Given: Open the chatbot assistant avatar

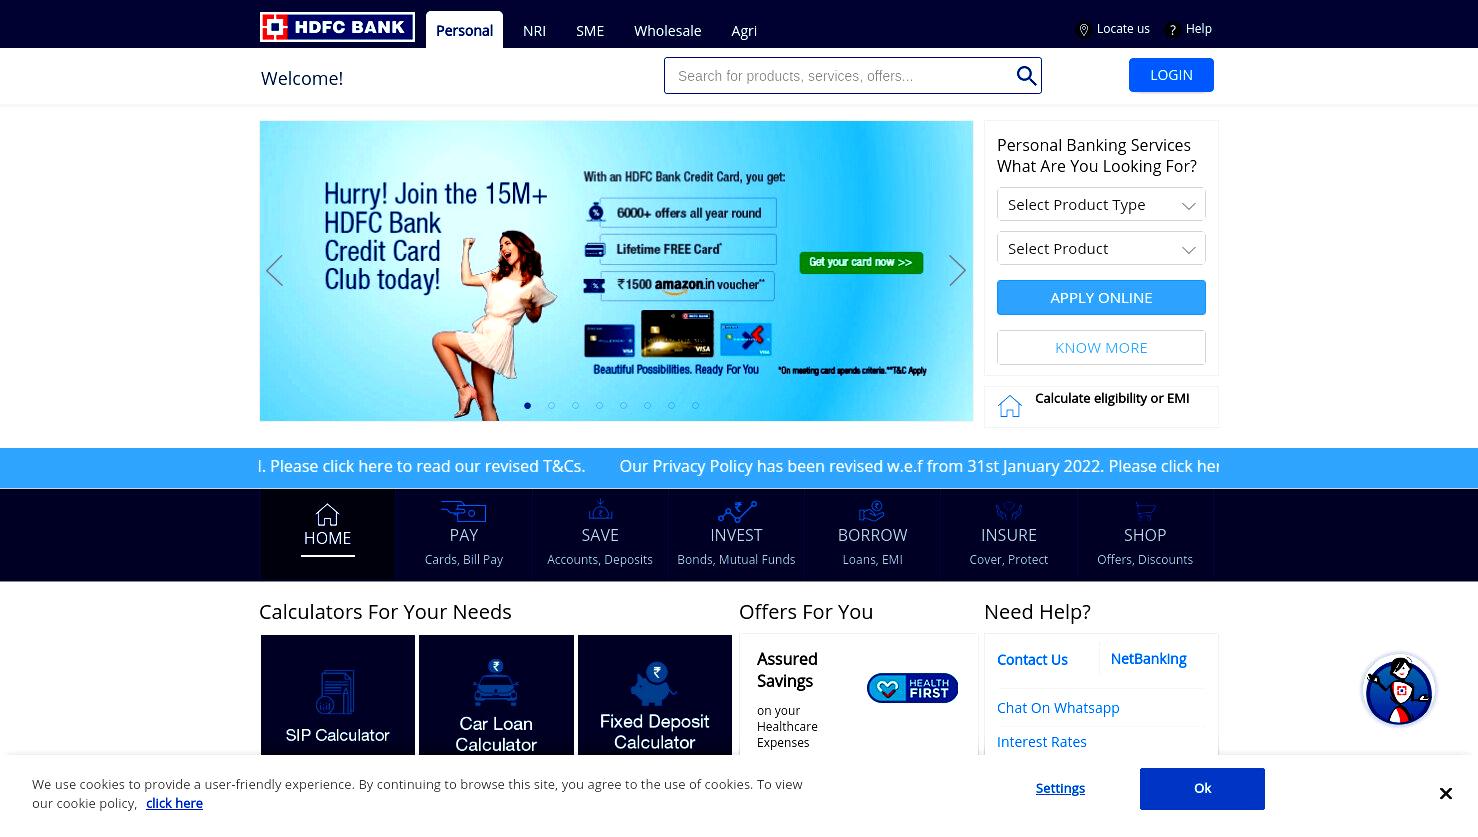Looking at the screenshot, I should [x=1399, y=691].
